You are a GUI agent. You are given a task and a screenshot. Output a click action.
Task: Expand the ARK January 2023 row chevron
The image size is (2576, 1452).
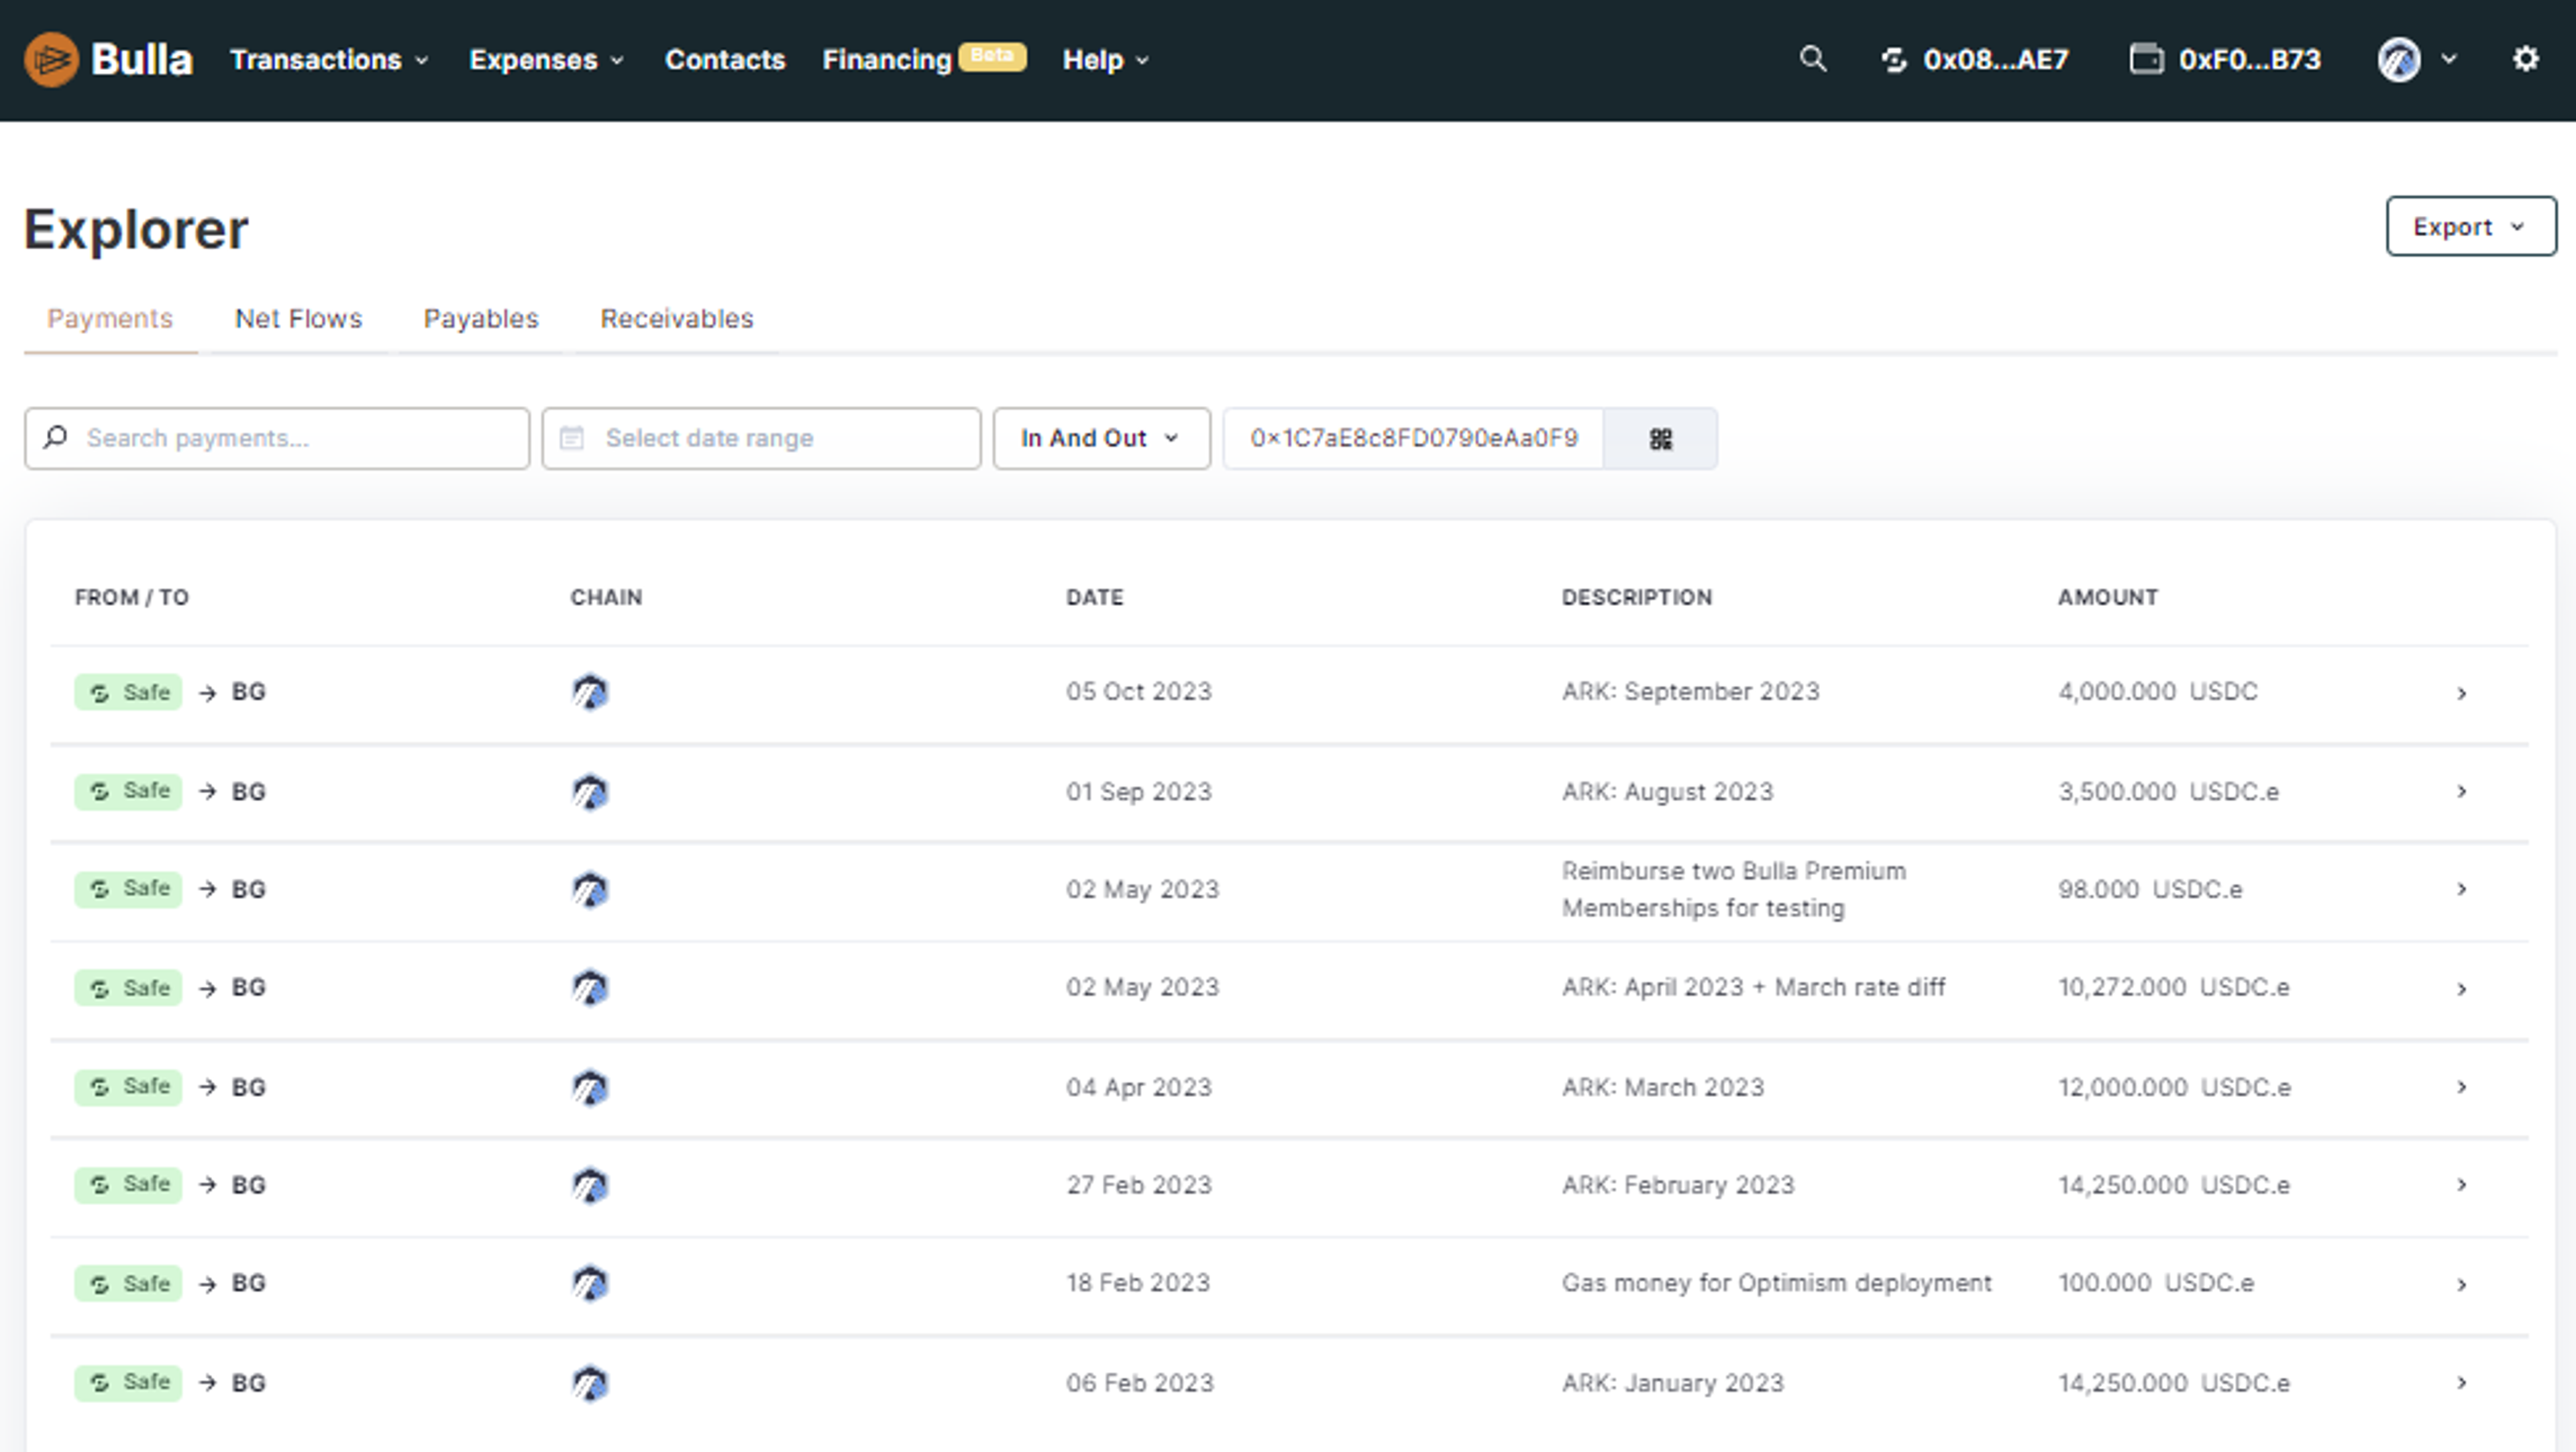pos(2461,1382)
